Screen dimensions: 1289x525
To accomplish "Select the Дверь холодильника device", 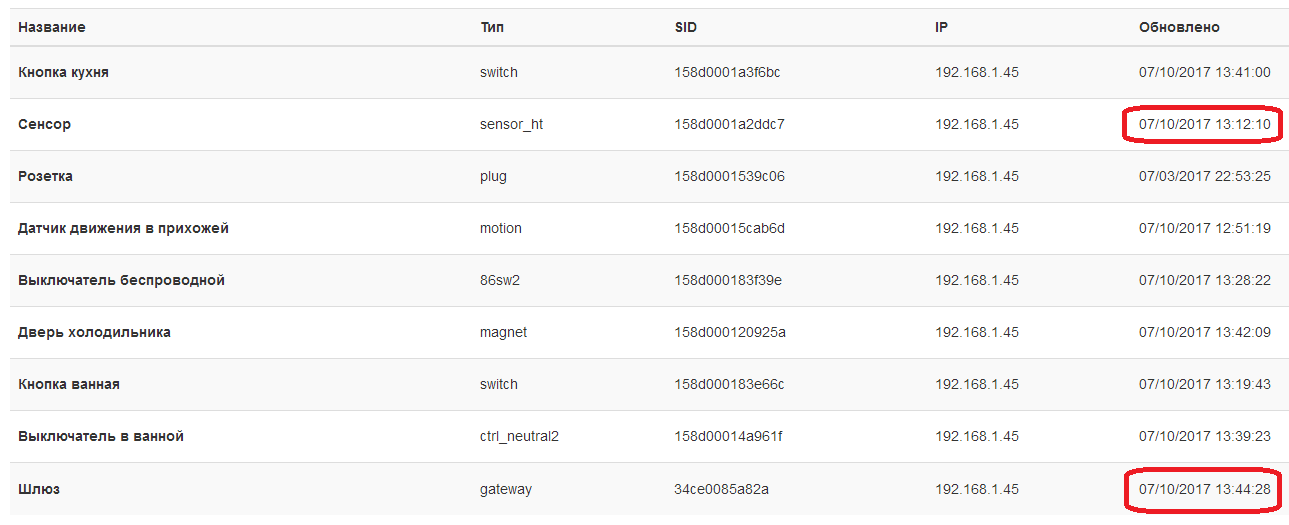I will click(x=94, y=332).
